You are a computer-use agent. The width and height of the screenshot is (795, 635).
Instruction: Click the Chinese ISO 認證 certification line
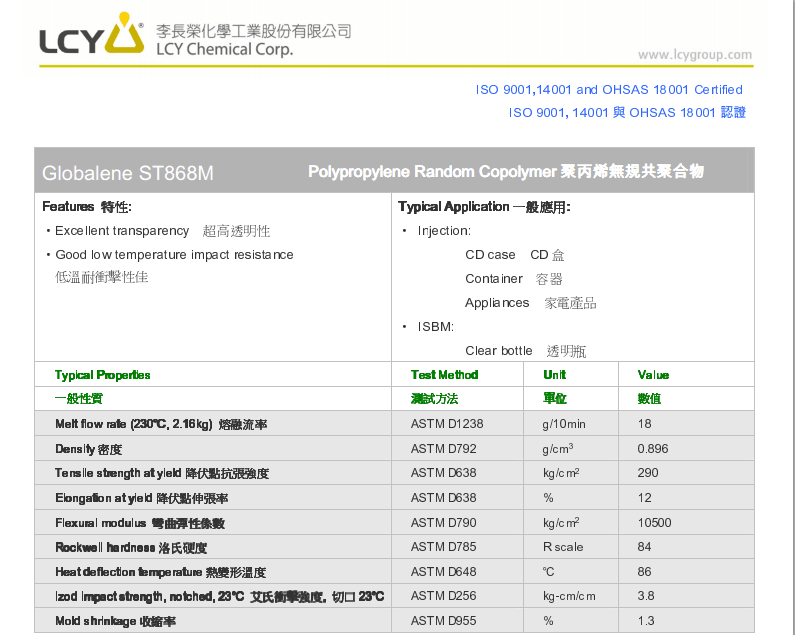click(x=627, y=113)
